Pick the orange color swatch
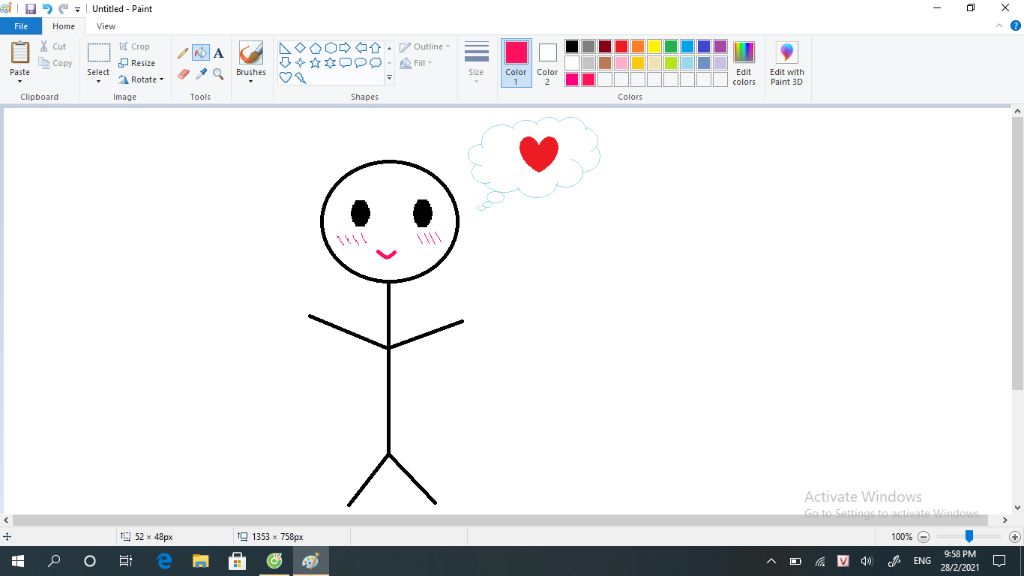Image resolution: width=1024 pixels, height=576 pixels. (638, 46)
